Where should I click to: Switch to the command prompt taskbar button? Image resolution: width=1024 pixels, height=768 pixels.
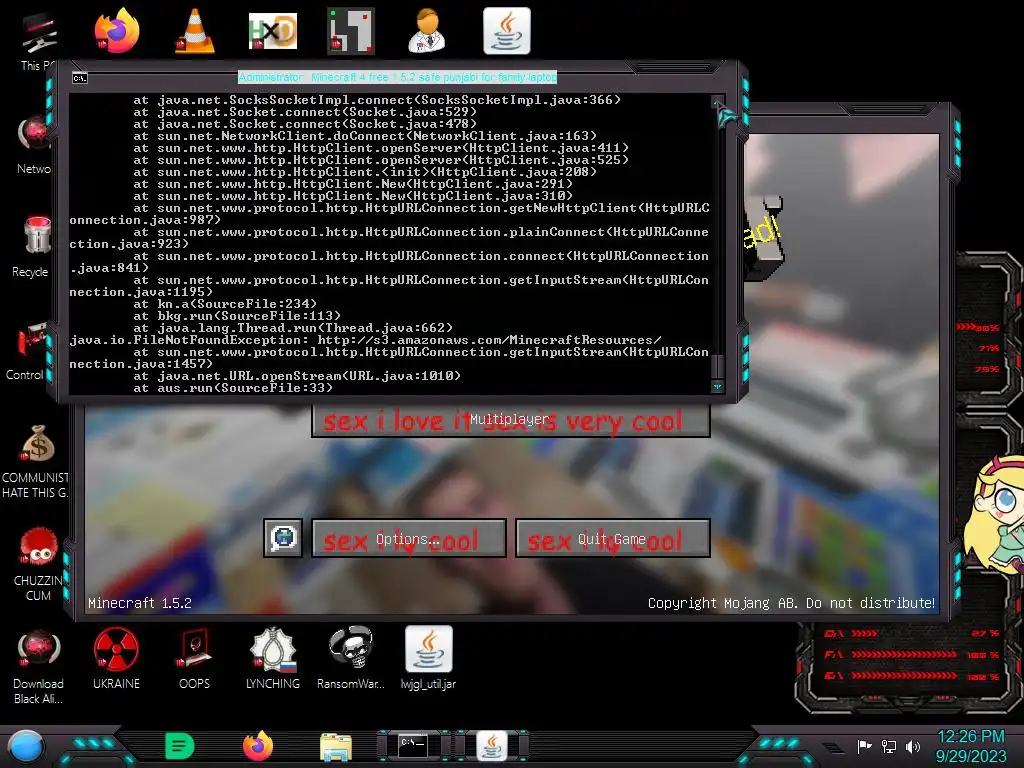pyautogui.click(x=414, y=746)
